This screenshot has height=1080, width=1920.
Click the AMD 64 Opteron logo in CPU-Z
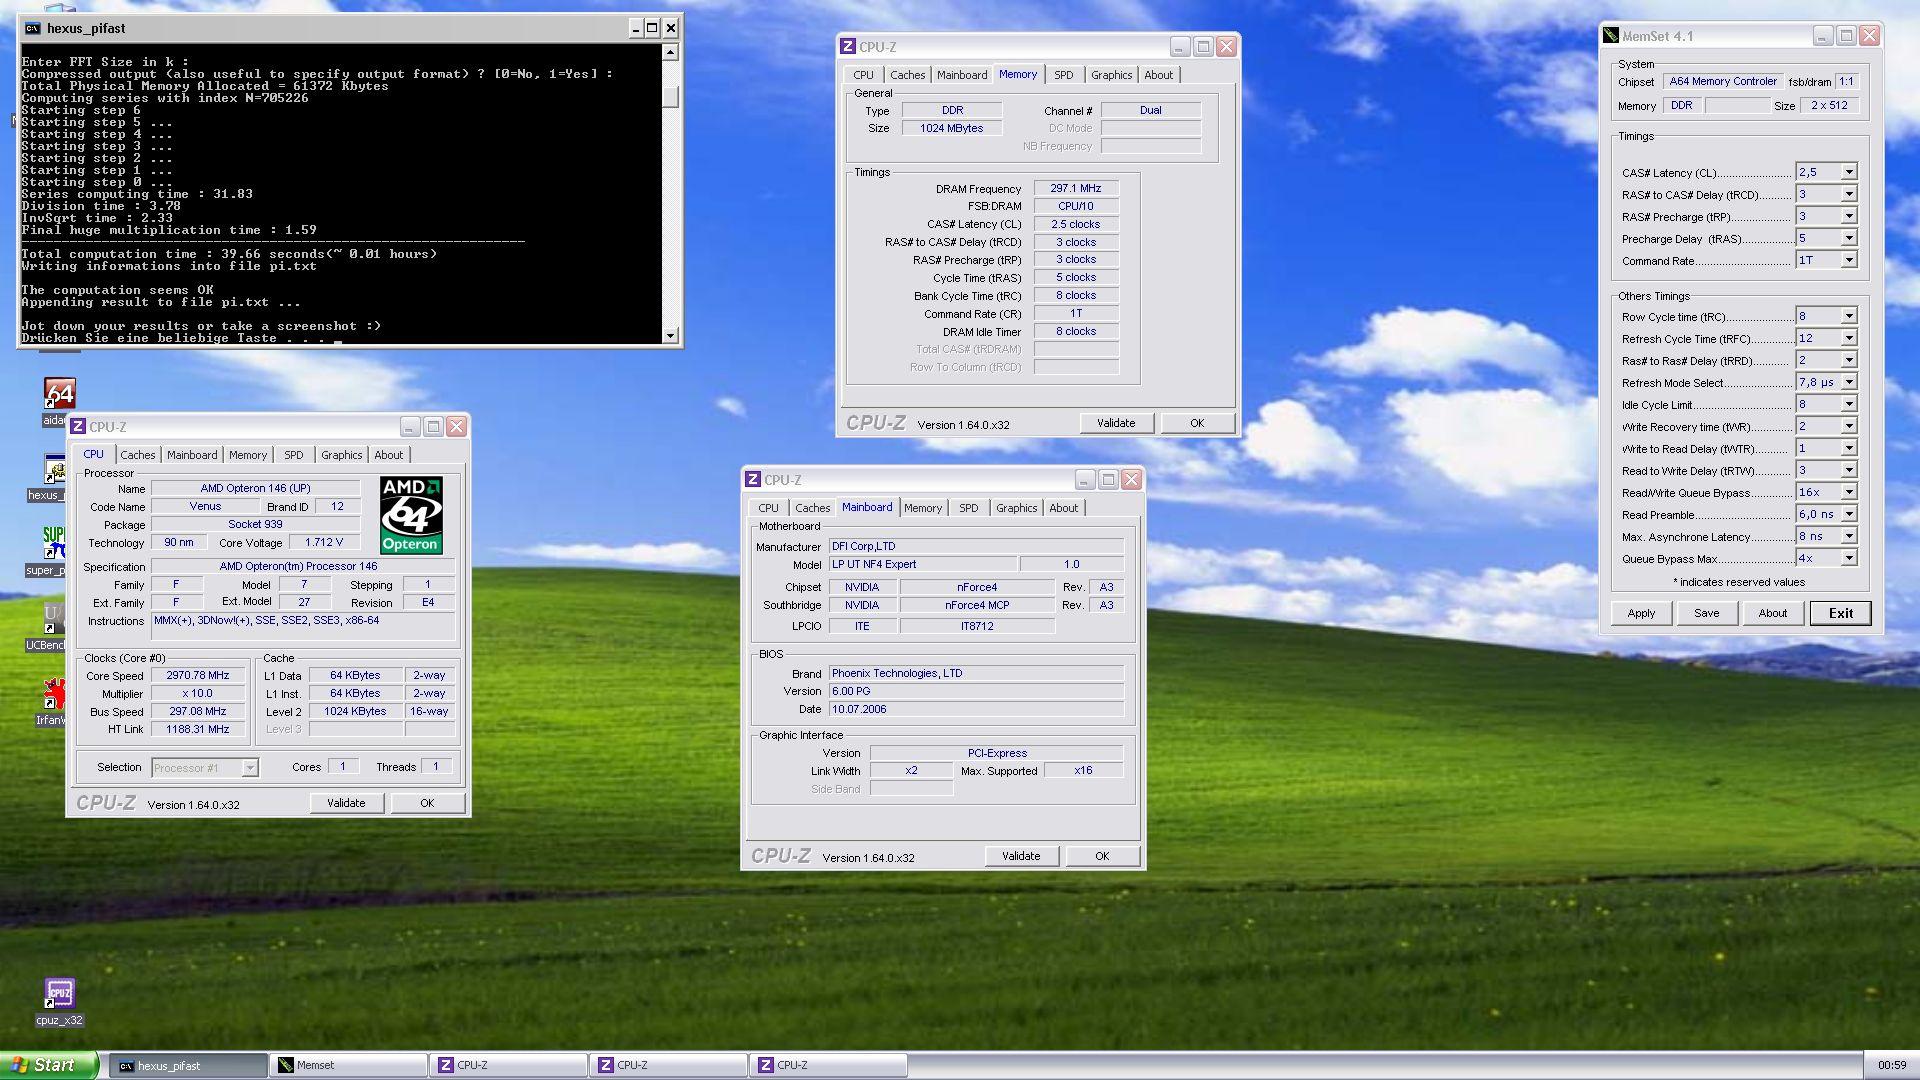tap(411, 515)
